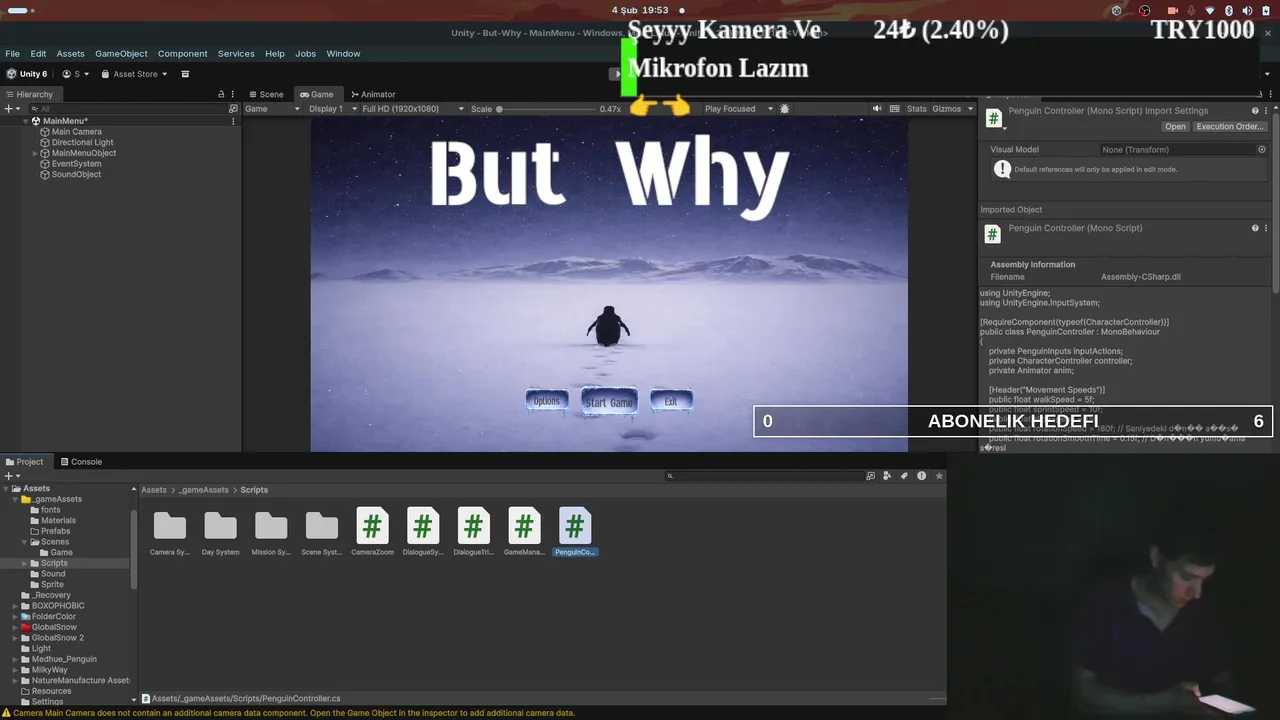
Task: Click the Project search field
Action: [x=763, y=476]
